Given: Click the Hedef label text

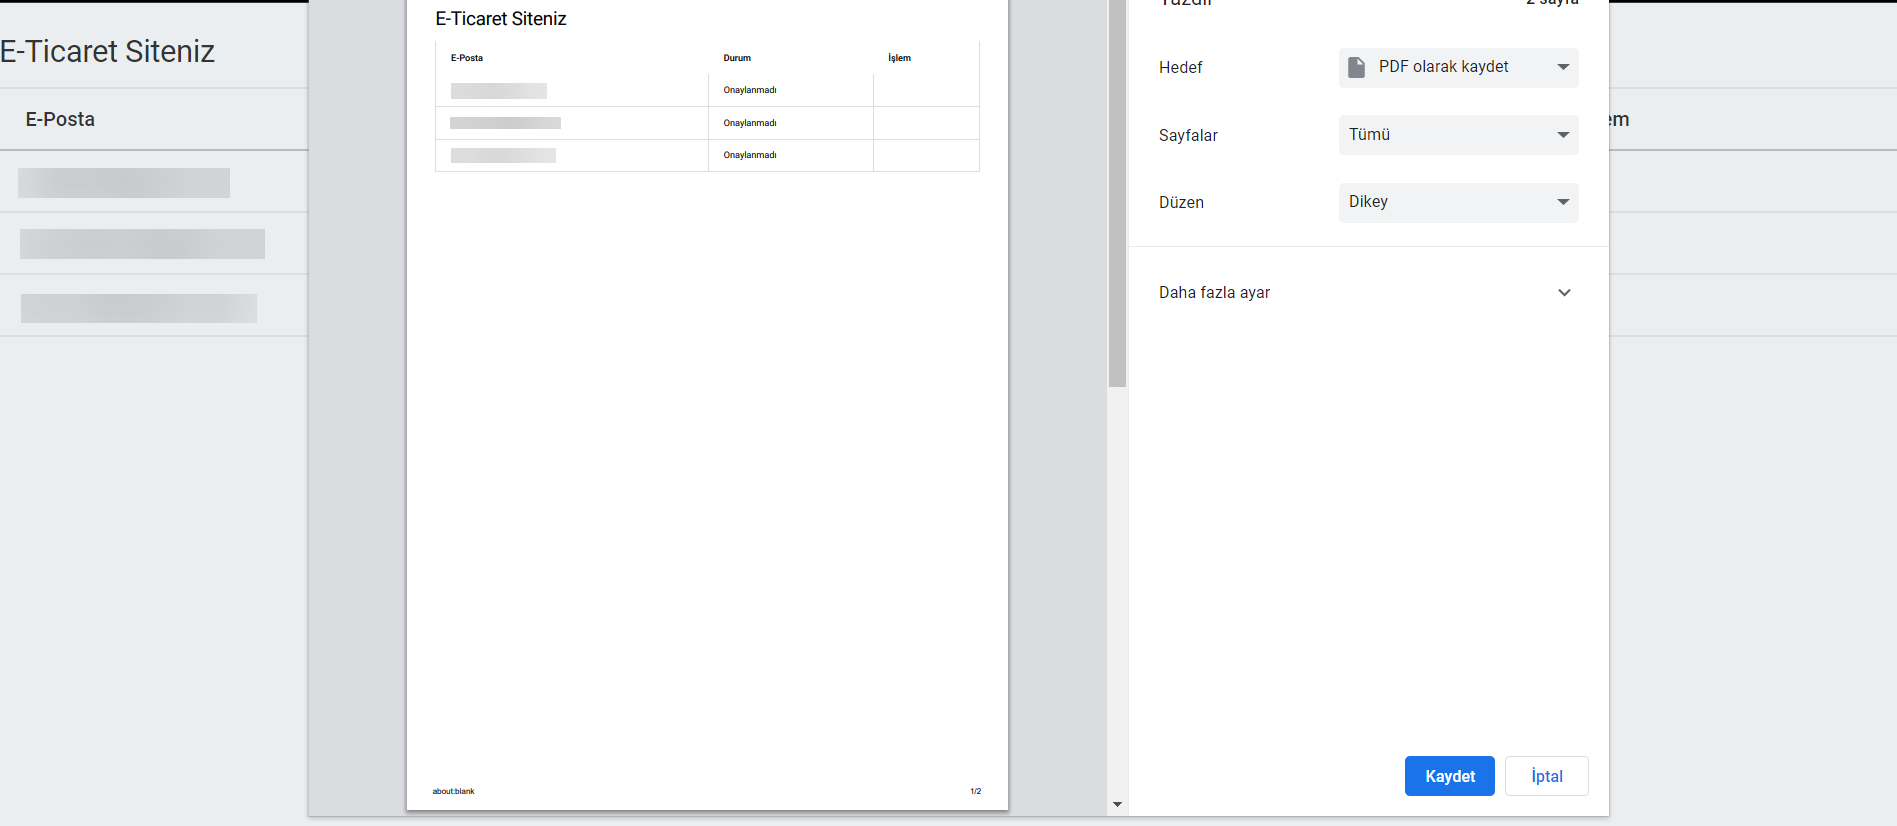Looking at the screenshot, I should (1180, 67).
